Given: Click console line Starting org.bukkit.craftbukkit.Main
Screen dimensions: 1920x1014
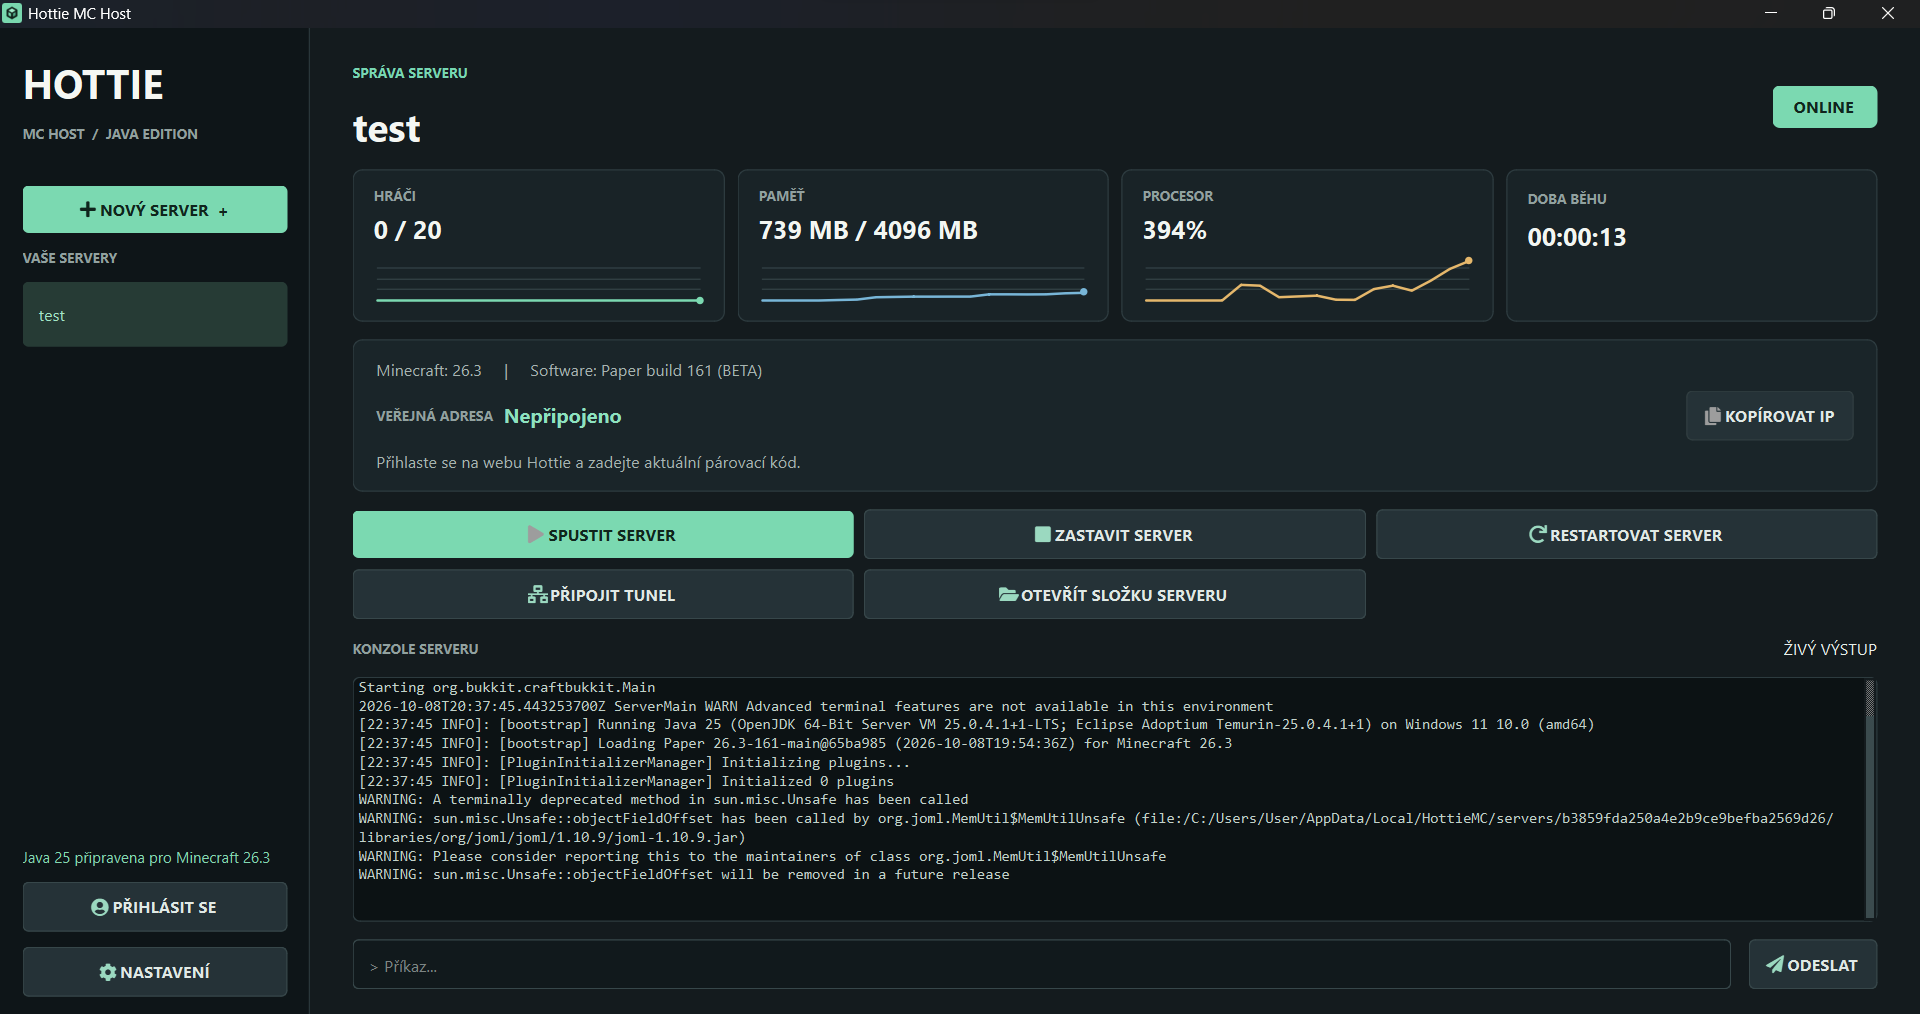Looking at the screenshot, I should pyautogui.click(x=507, y=687).
